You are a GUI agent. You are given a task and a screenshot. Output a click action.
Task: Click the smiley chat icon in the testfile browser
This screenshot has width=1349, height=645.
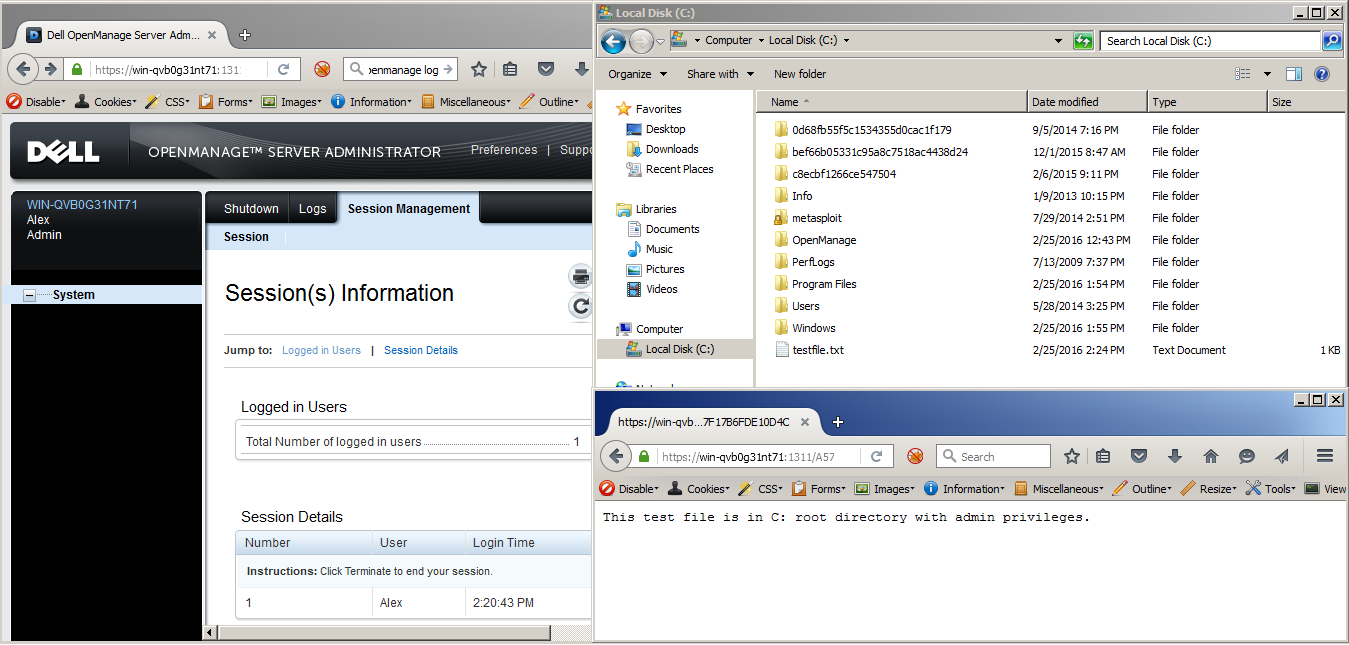click(x=1247, y=456)
